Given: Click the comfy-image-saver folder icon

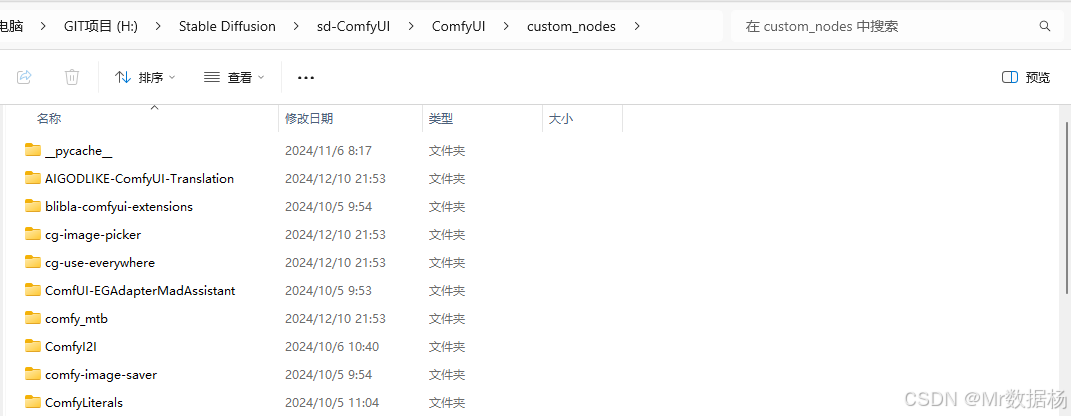Looking at the screenshot, I should click(33, 374).
